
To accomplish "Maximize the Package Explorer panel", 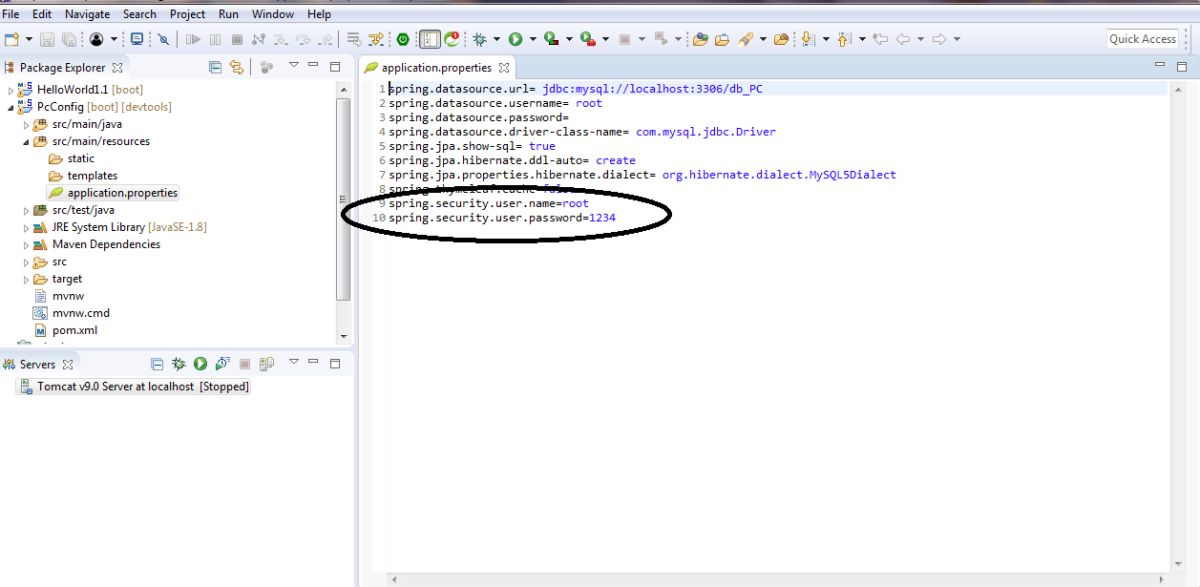I will [335, 66].
